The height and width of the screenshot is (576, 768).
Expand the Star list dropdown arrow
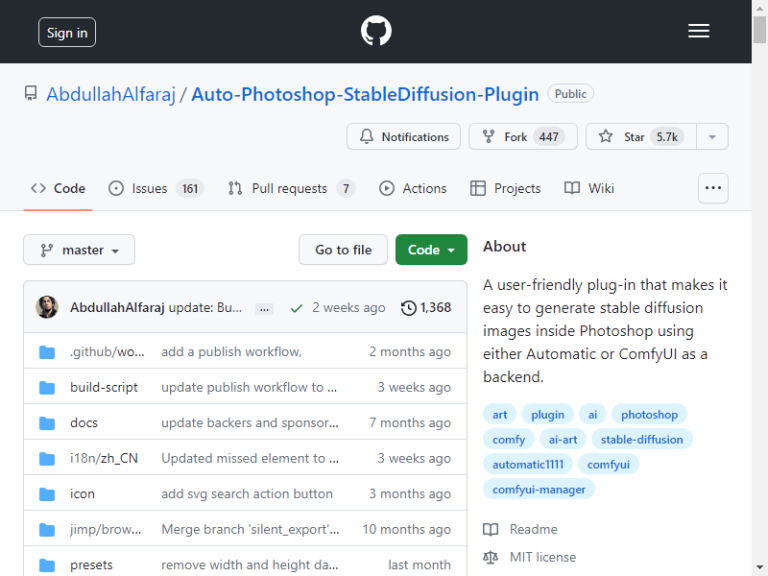[x=712, y=137]
